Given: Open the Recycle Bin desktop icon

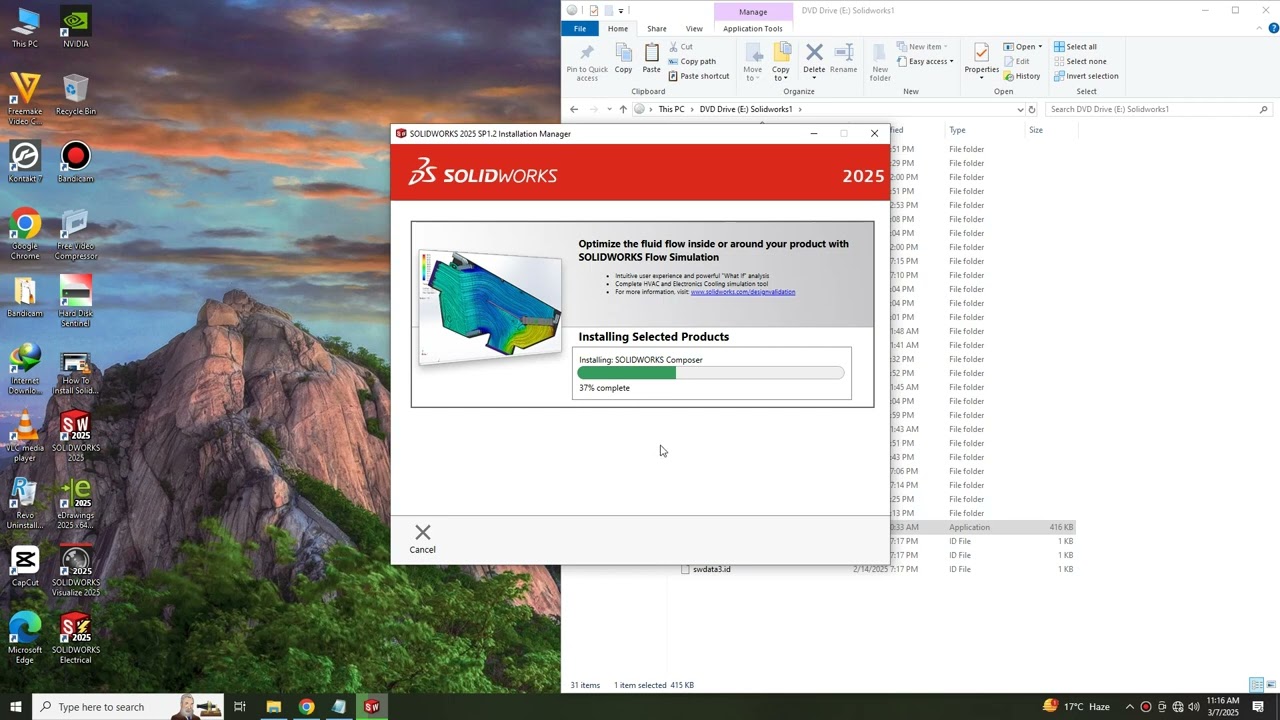Looking at the screenshot, I should pos(76,95).
